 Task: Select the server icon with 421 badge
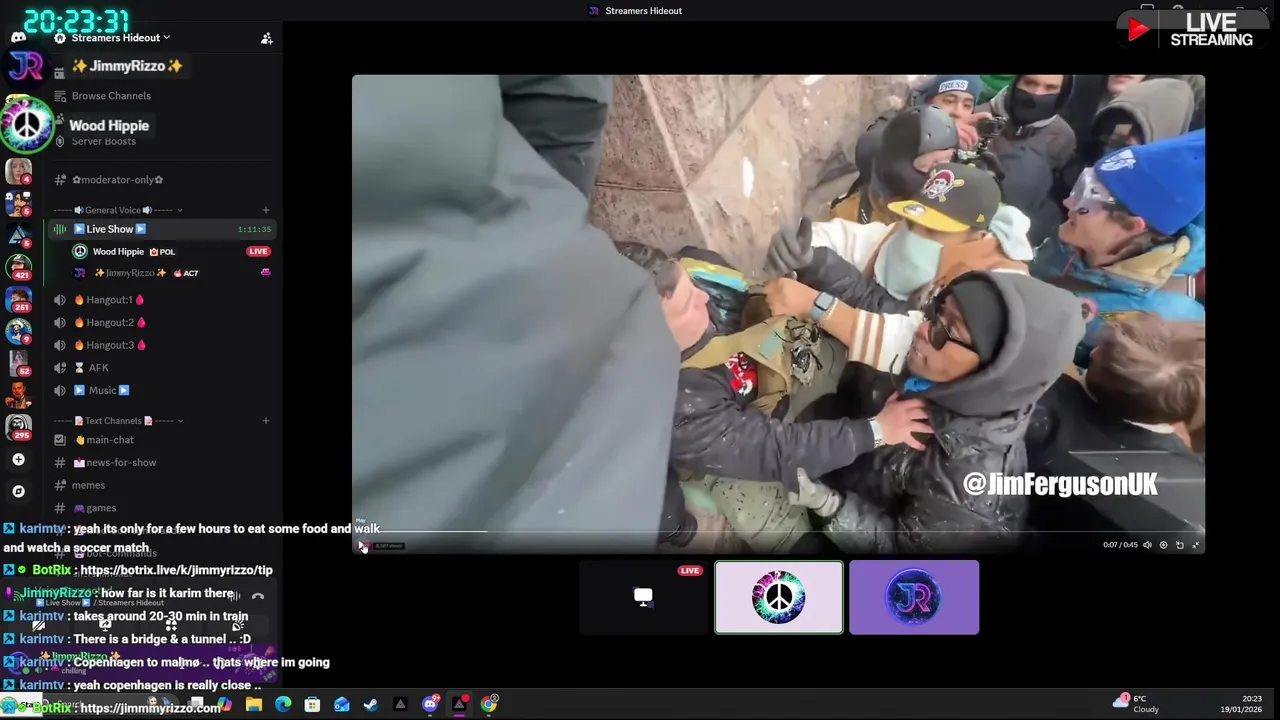coord(18,267)
